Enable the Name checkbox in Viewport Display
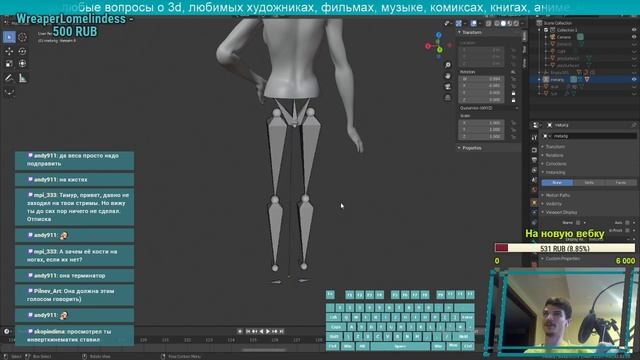The width and height of the screenshot is (640, 360). point(578,223)
